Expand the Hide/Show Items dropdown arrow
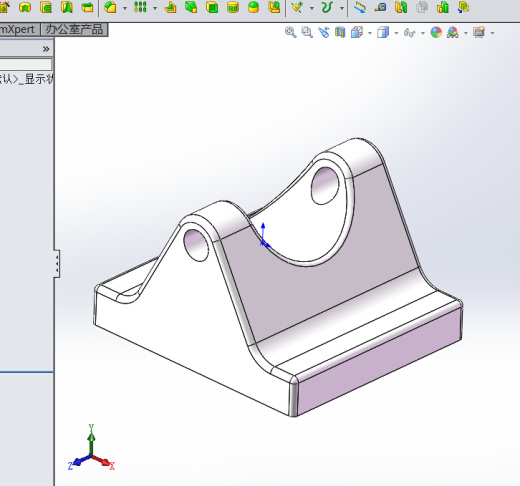 [423, 33]
